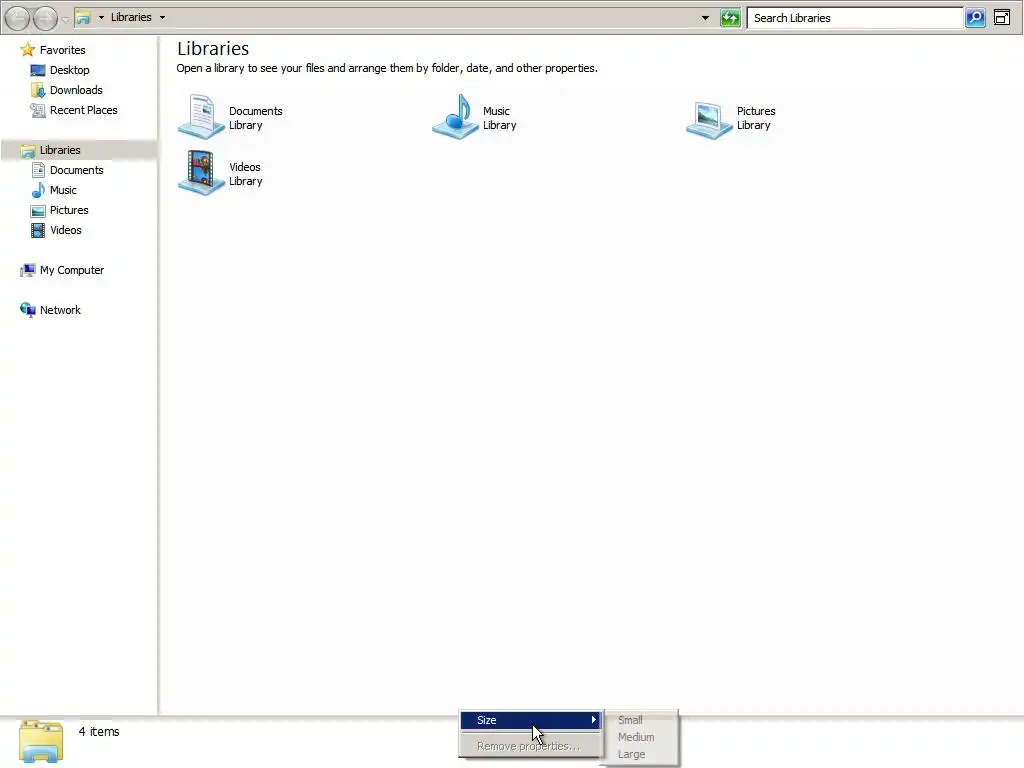Open Documents under Libraries in sidebar

pos(76,170)
